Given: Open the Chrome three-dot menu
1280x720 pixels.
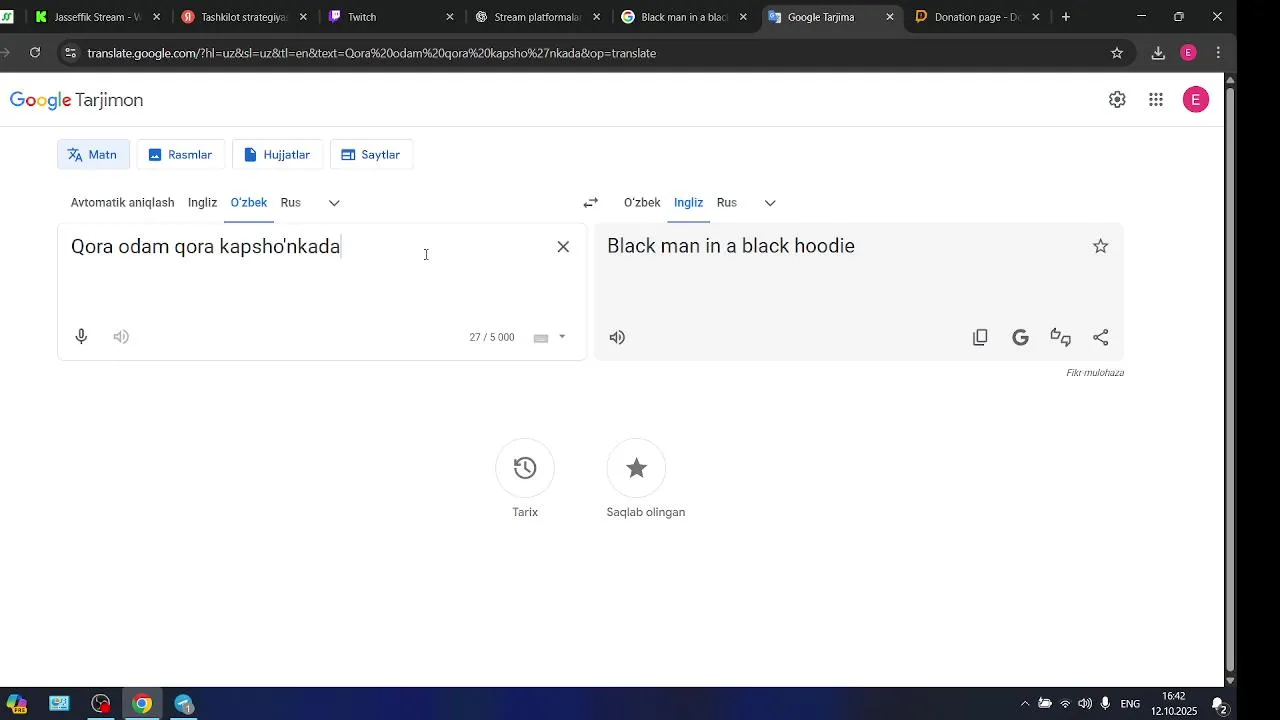Looking at the screenshot, I should (1218, 53).
